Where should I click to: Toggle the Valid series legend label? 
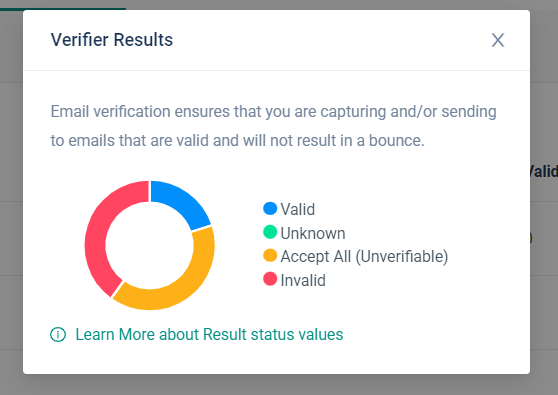point(298,209)
